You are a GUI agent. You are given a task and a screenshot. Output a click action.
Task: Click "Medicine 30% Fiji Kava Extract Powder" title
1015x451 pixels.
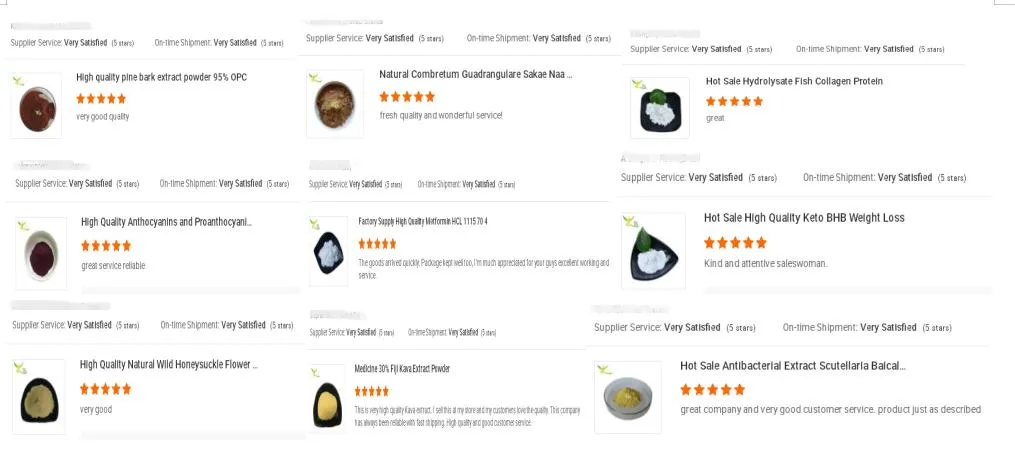click(x=402, y=369)
